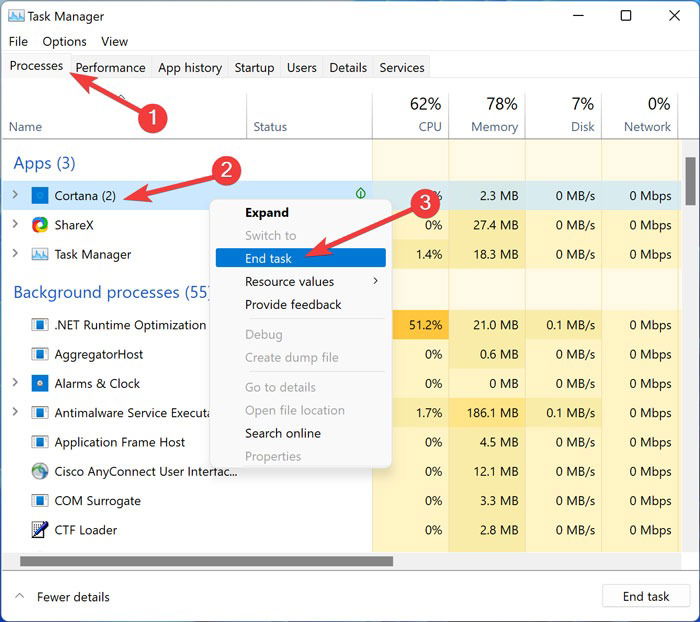This screenshot has height=622, width=700.
Task: Expand the Antimalware Service Executable group
Action: coord(15,412)
